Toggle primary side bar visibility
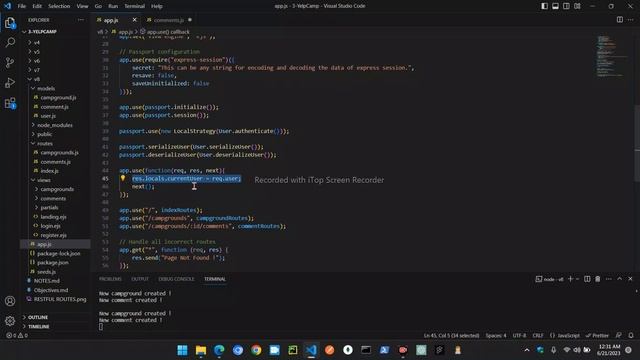 pyautogui.click(x=544, y=6)
